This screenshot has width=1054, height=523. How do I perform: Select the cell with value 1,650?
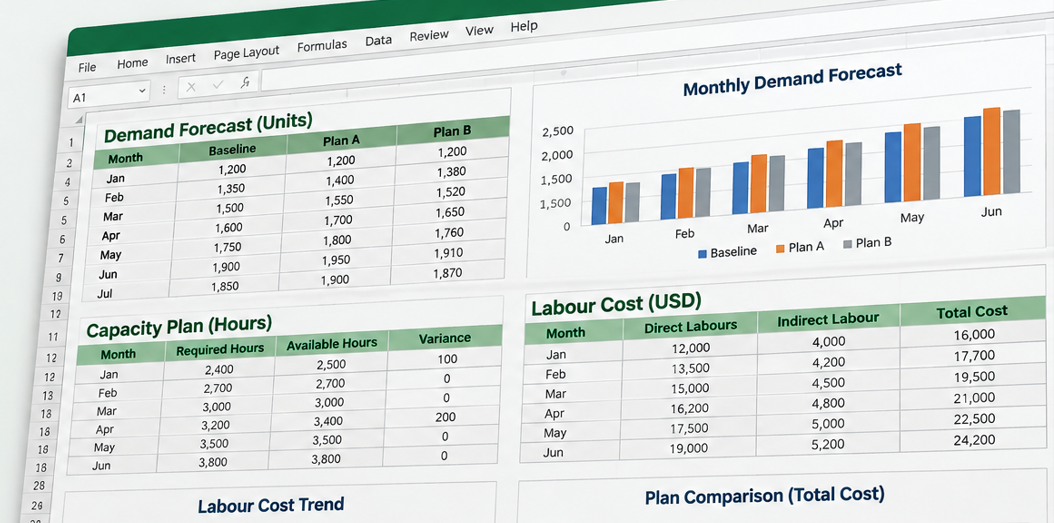pos(450,212)
